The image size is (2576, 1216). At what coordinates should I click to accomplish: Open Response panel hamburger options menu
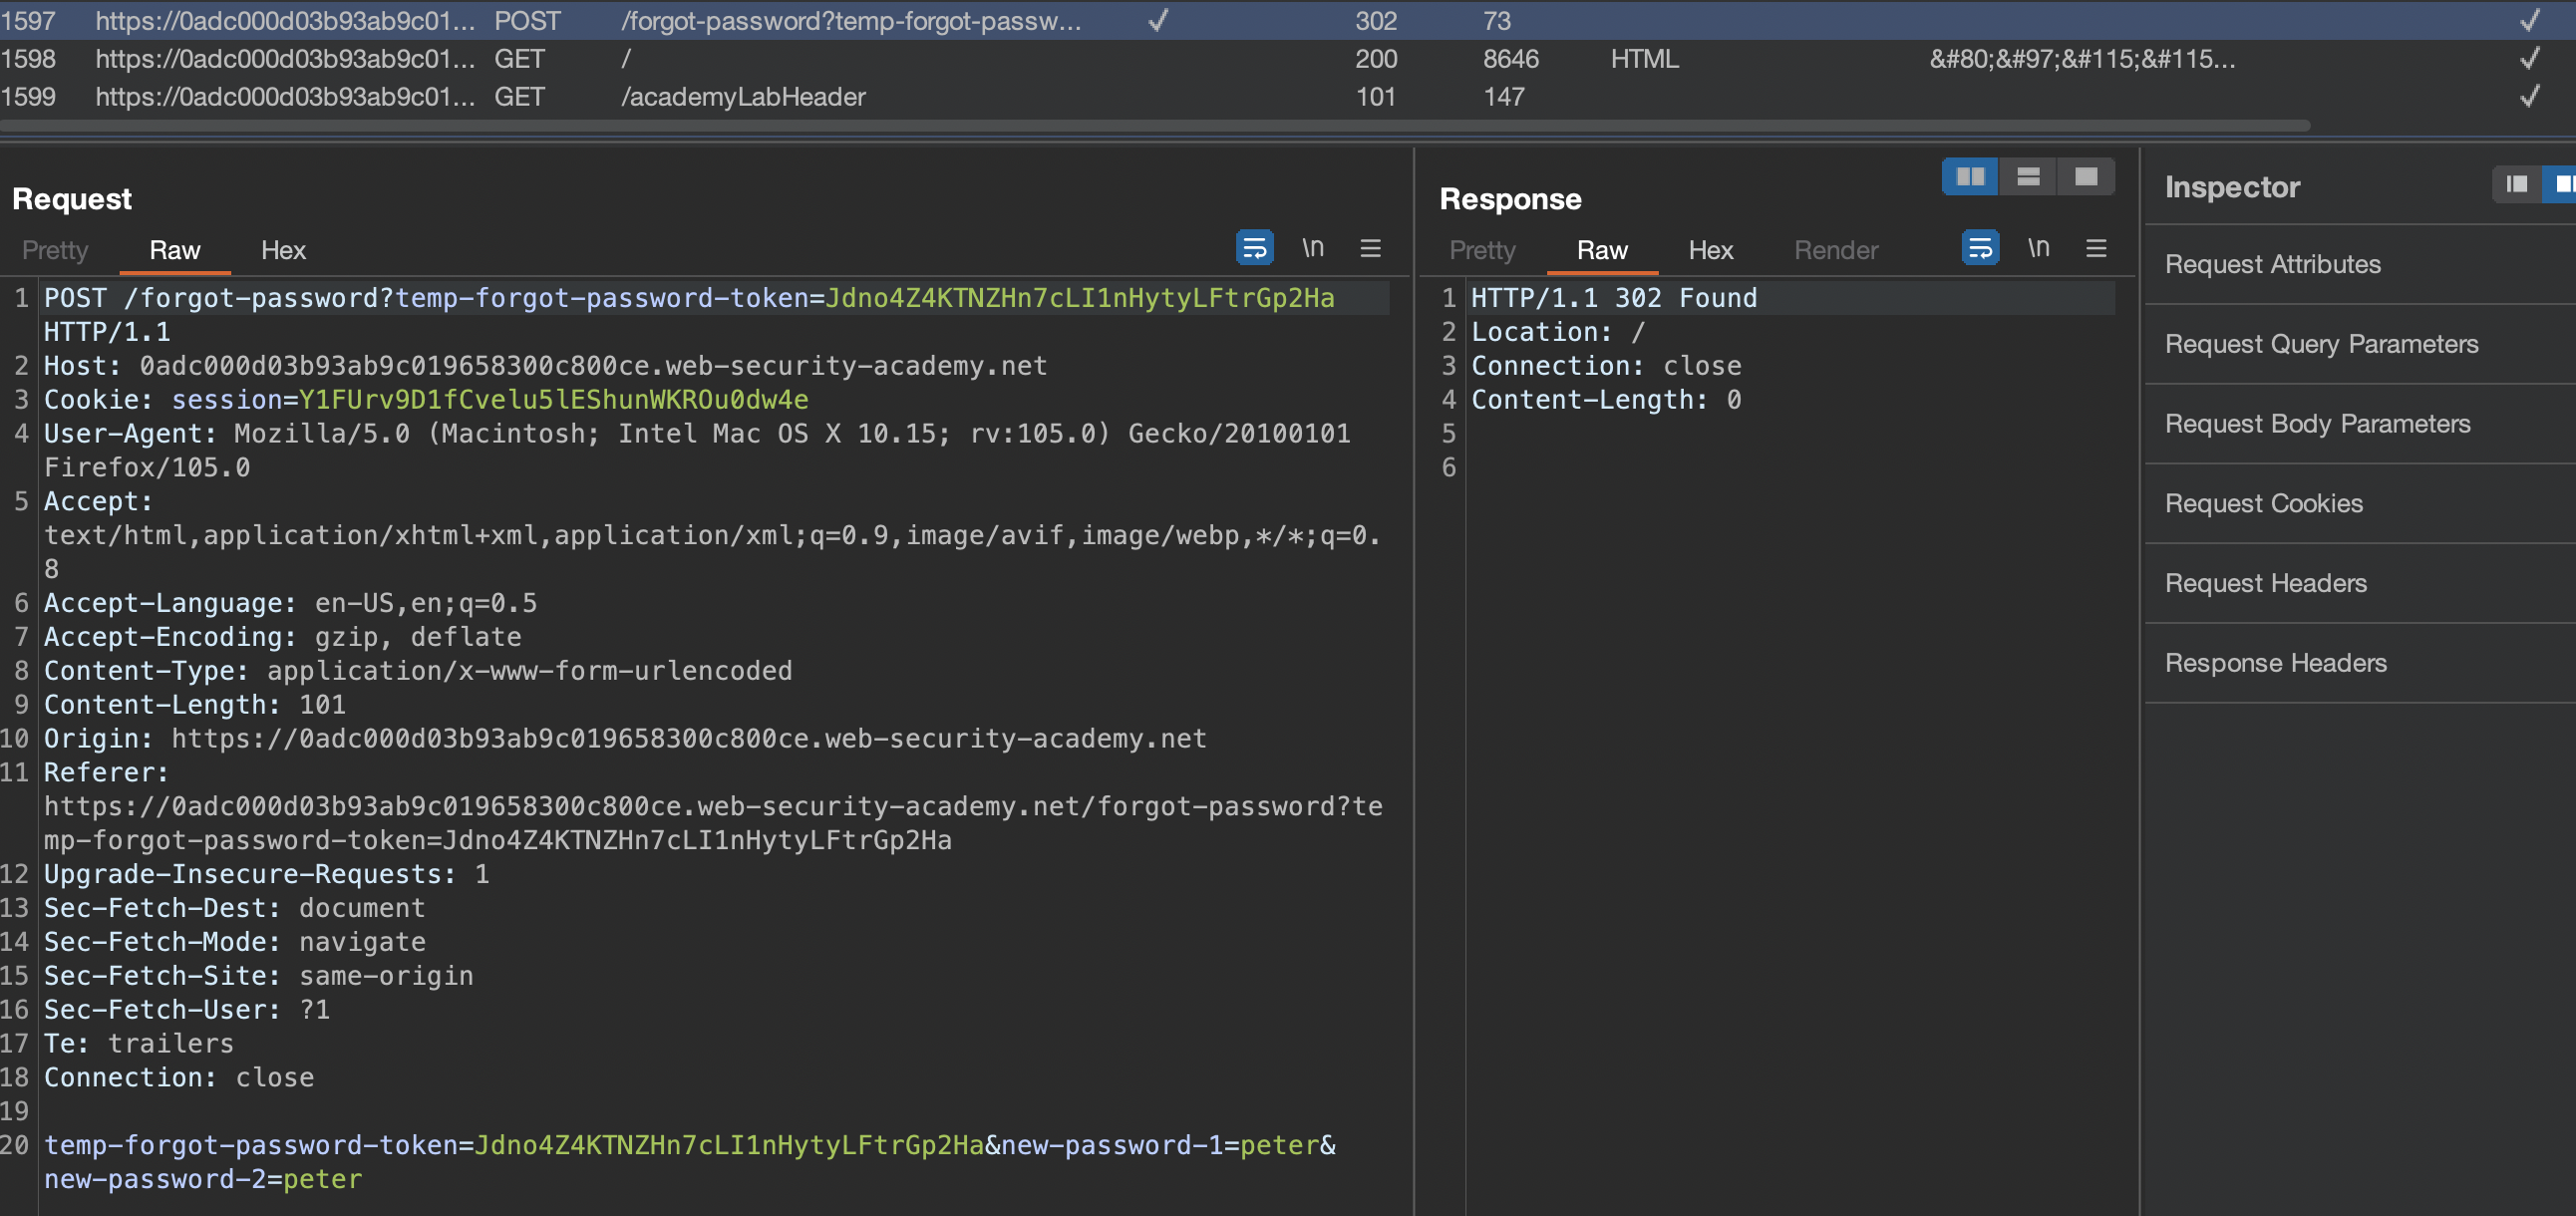click(x=2096, y=248)
